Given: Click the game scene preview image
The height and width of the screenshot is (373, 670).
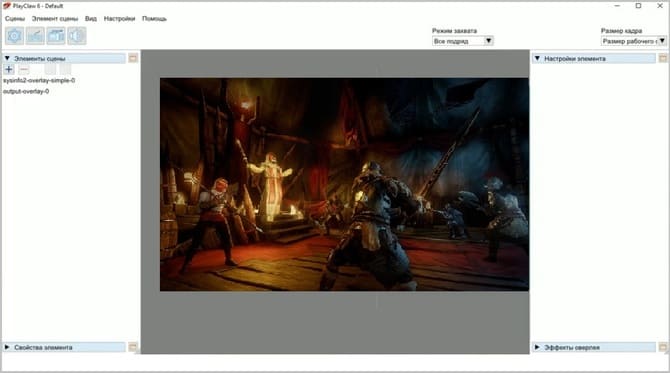Looking at the screenshot, I should 344,184.
